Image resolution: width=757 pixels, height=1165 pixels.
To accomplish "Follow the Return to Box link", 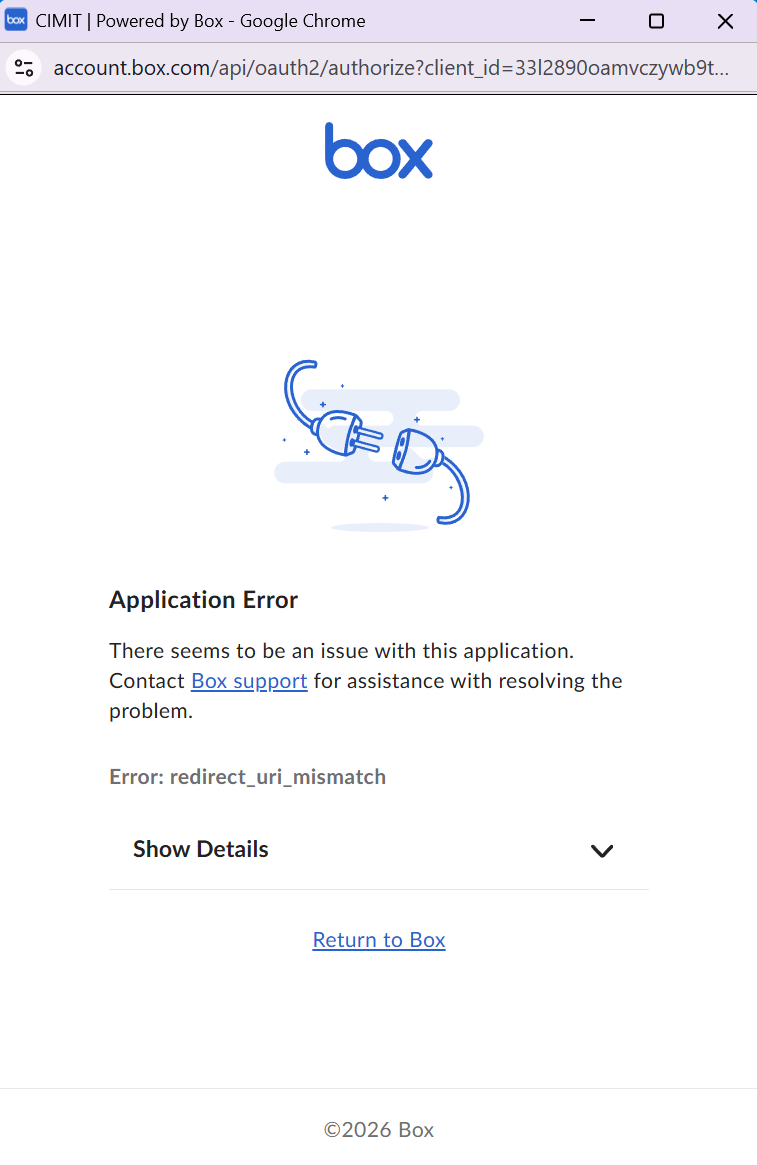I will [x=379, y=940].
